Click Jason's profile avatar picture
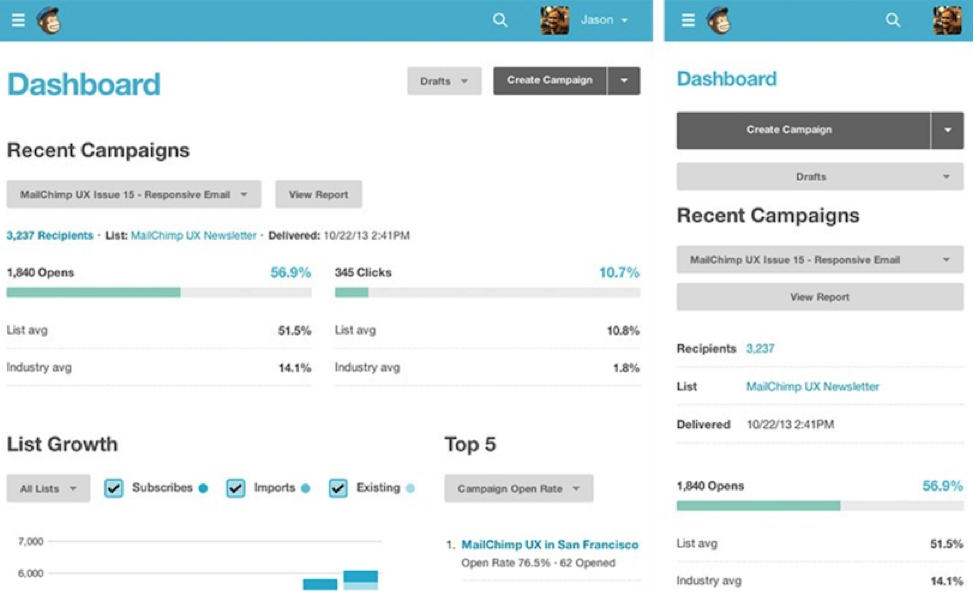 553,19
